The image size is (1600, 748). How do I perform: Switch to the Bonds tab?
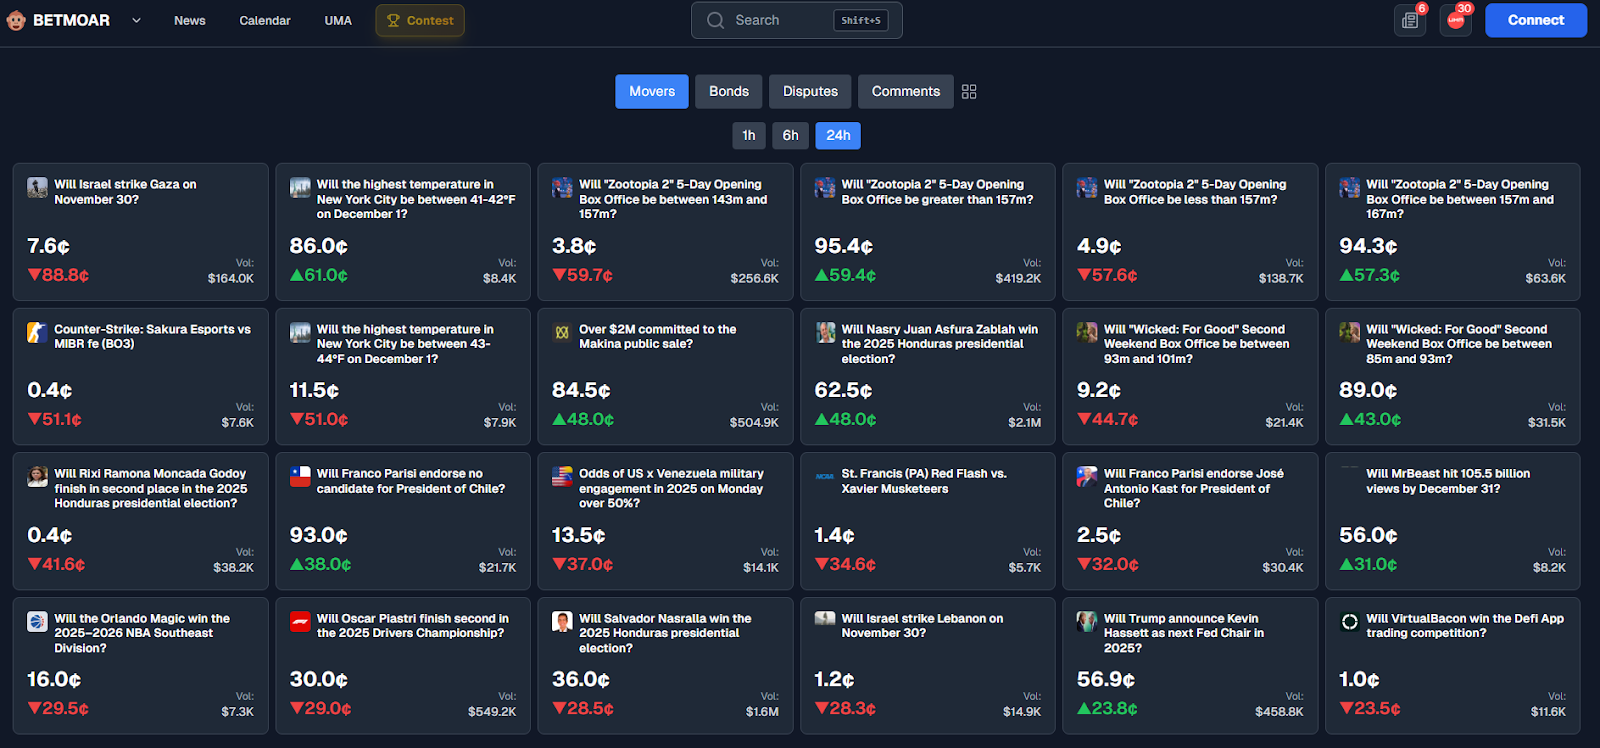[x=729, y=91]
